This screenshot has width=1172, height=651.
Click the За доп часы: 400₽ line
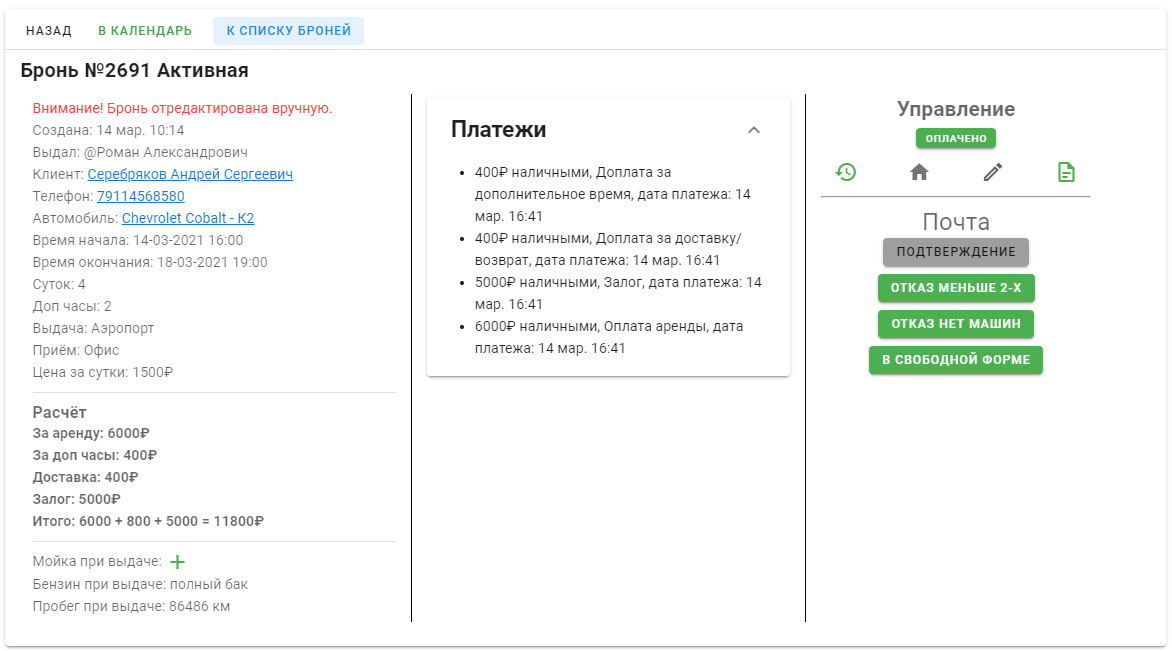pyautogui.click(x=94, y=456)
